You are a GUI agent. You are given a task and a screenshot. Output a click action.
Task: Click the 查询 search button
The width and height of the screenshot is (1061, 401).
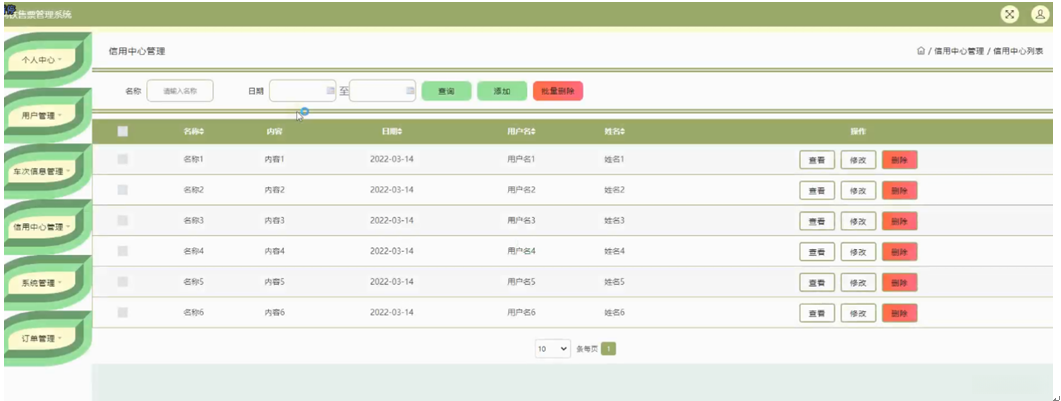point(446,91)
